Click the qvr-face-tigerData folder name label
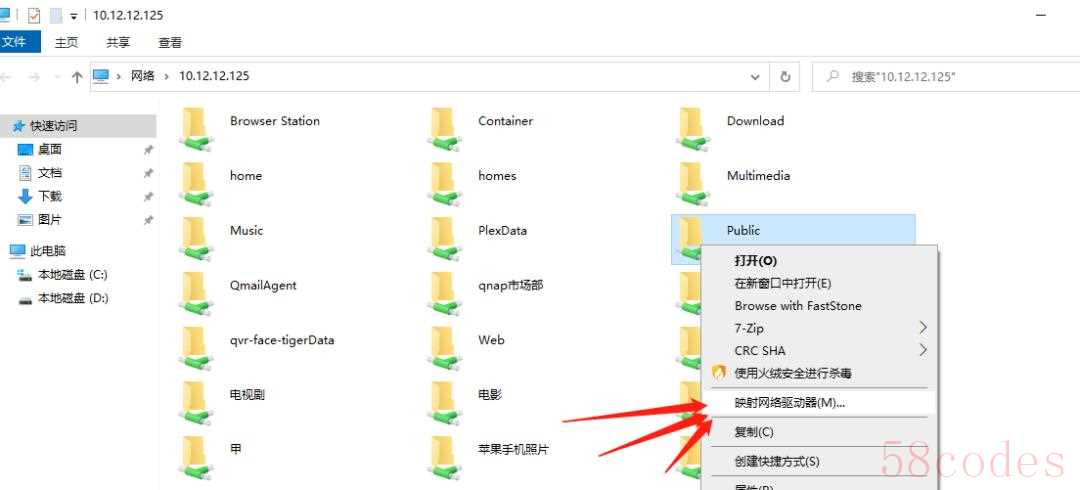This screenshot has height=490, width=1080. [x=282, y=340]
